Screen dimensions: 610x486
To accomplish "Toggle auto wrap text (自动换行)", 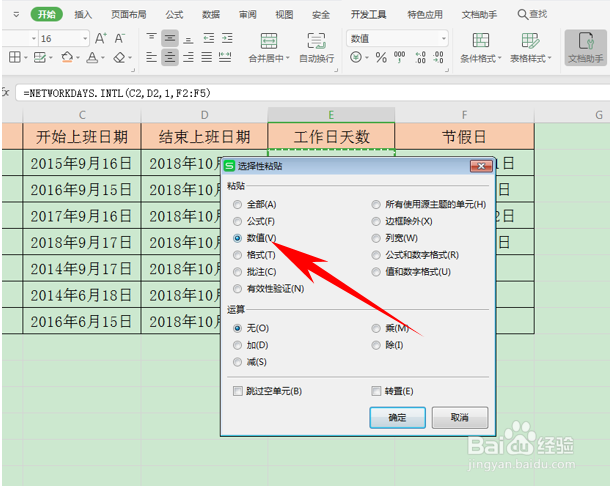I will coord(316,47).
